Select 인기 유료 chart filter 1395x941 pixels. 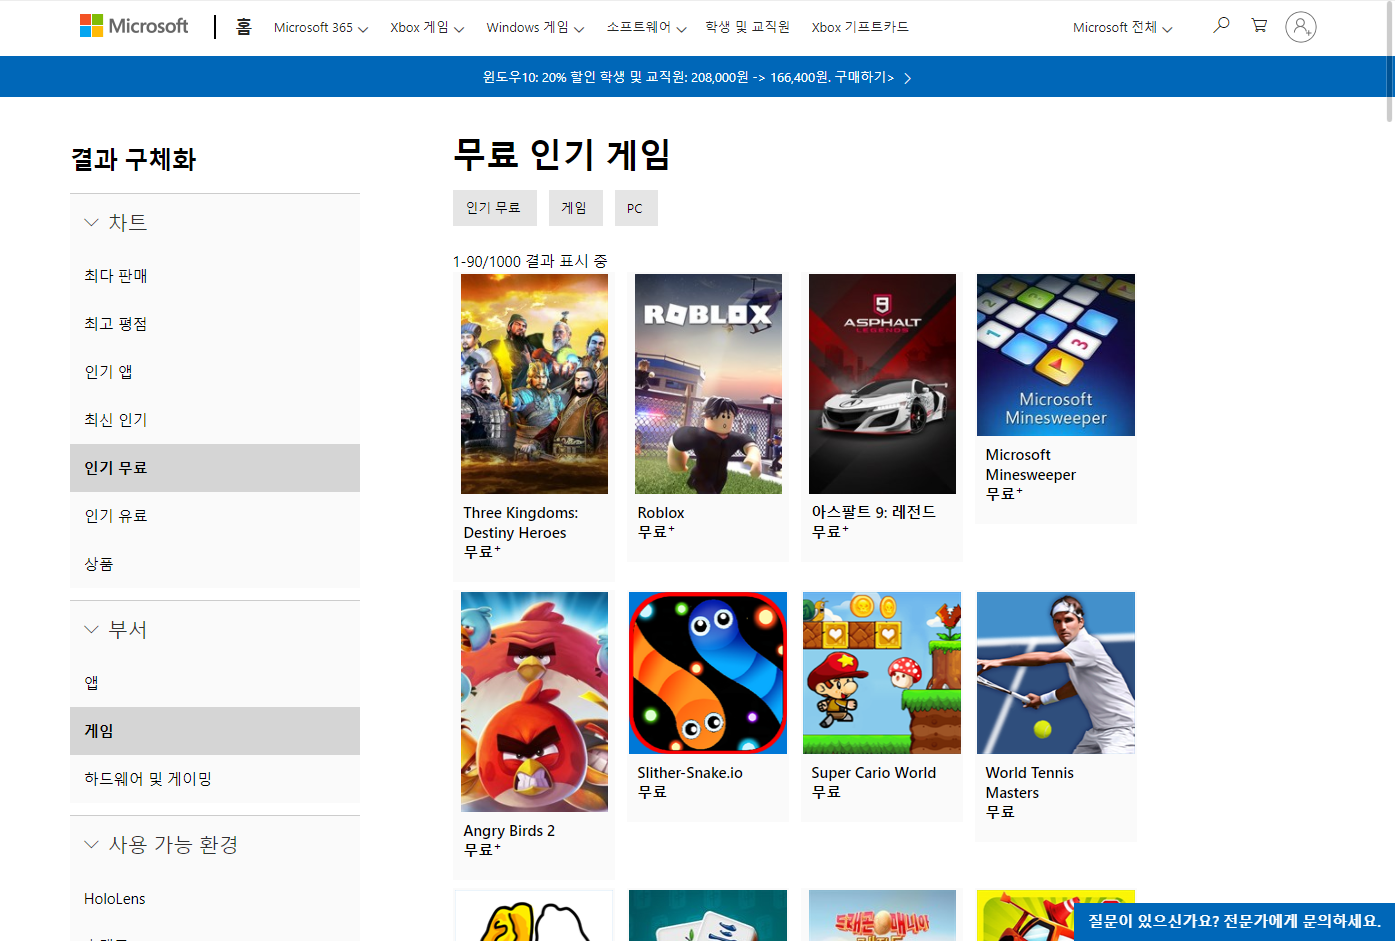tap(215, 516)
